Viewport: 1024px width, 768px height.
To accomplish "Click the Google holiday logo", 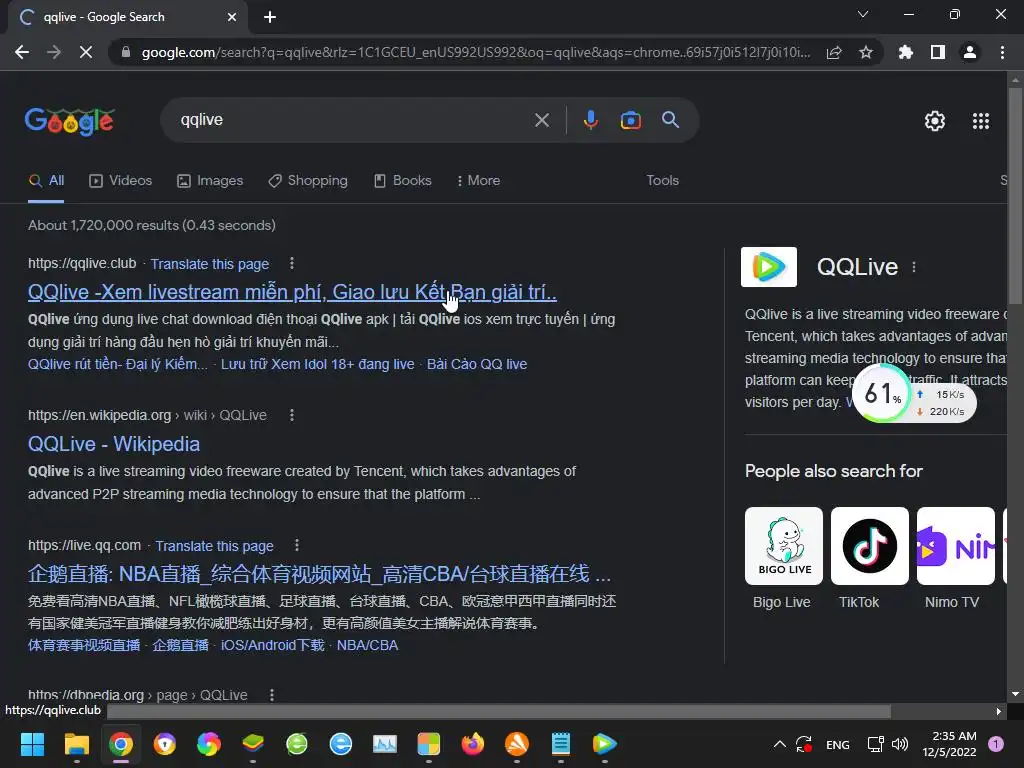I will pyautogui.click(x=69, y=121).
